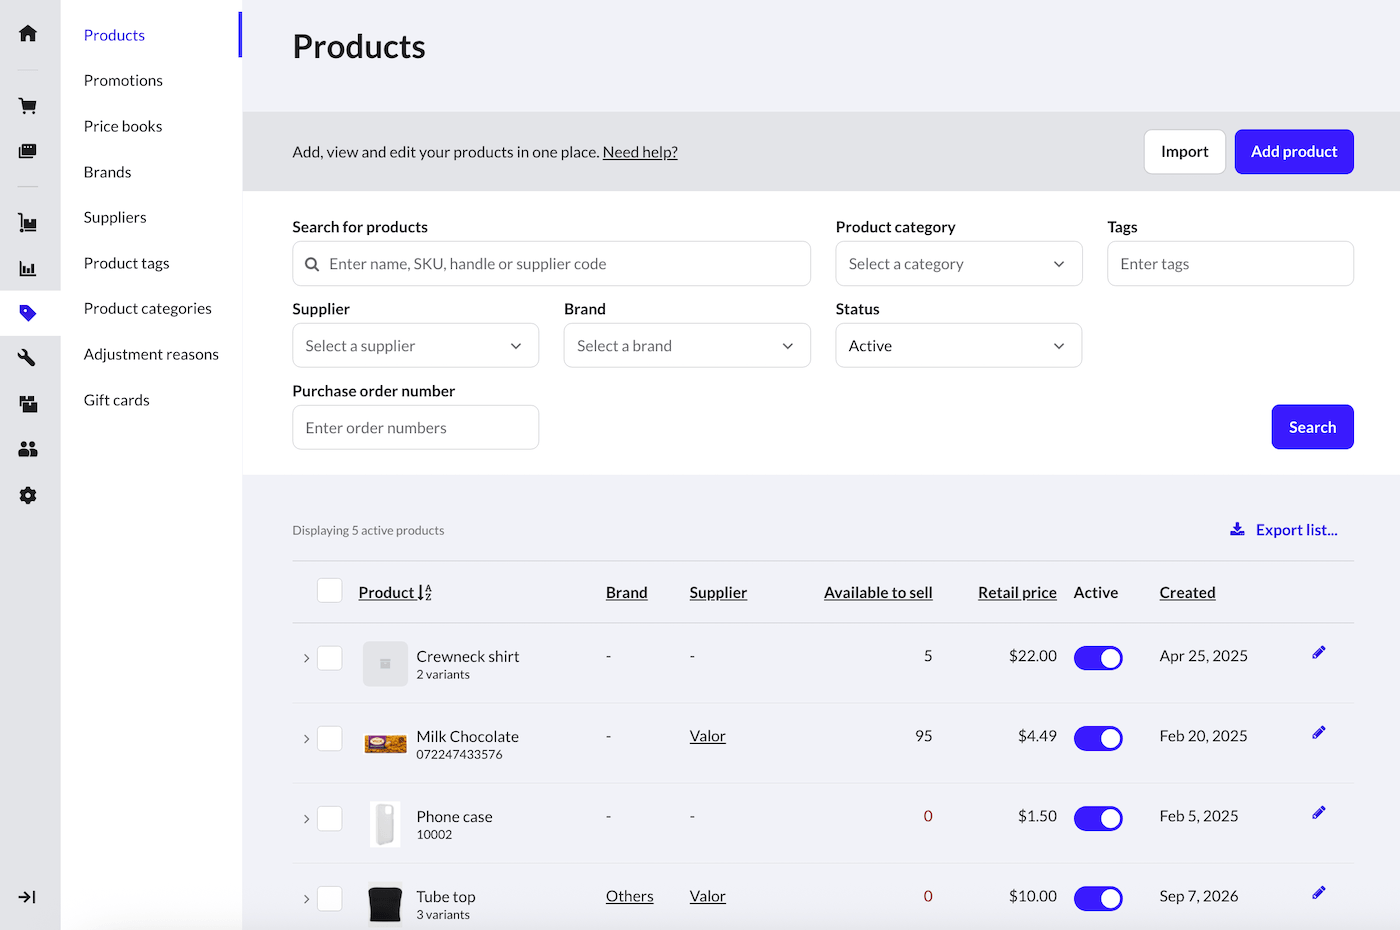Viewport: 1400px width, 930px height.
Task: Open the Status dropdown showing Active
Action: point(959,346)
